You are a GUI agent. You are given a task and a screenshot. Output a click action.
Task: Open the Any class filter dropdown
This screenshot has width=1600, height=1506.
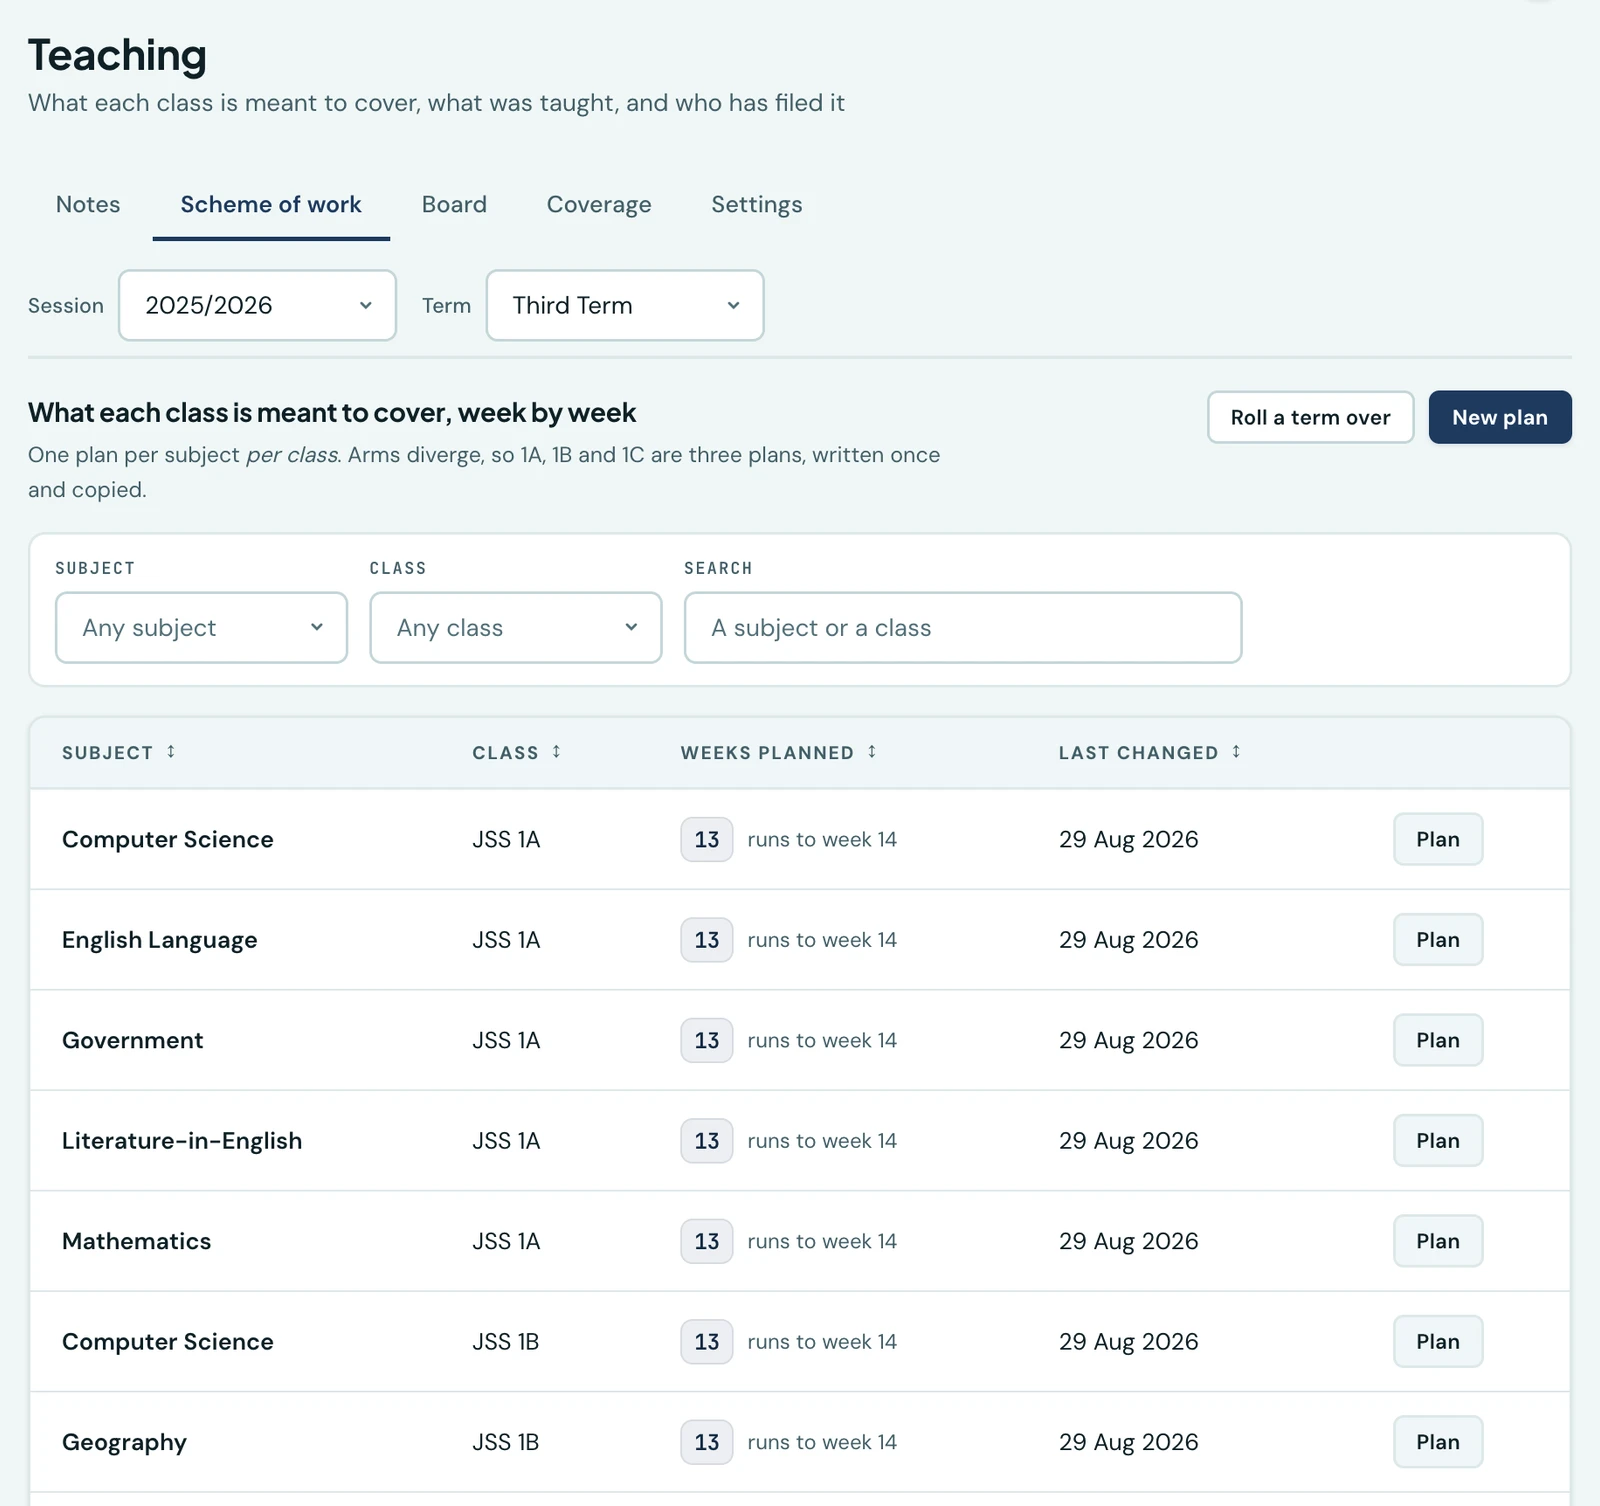[x=516, y=628]
